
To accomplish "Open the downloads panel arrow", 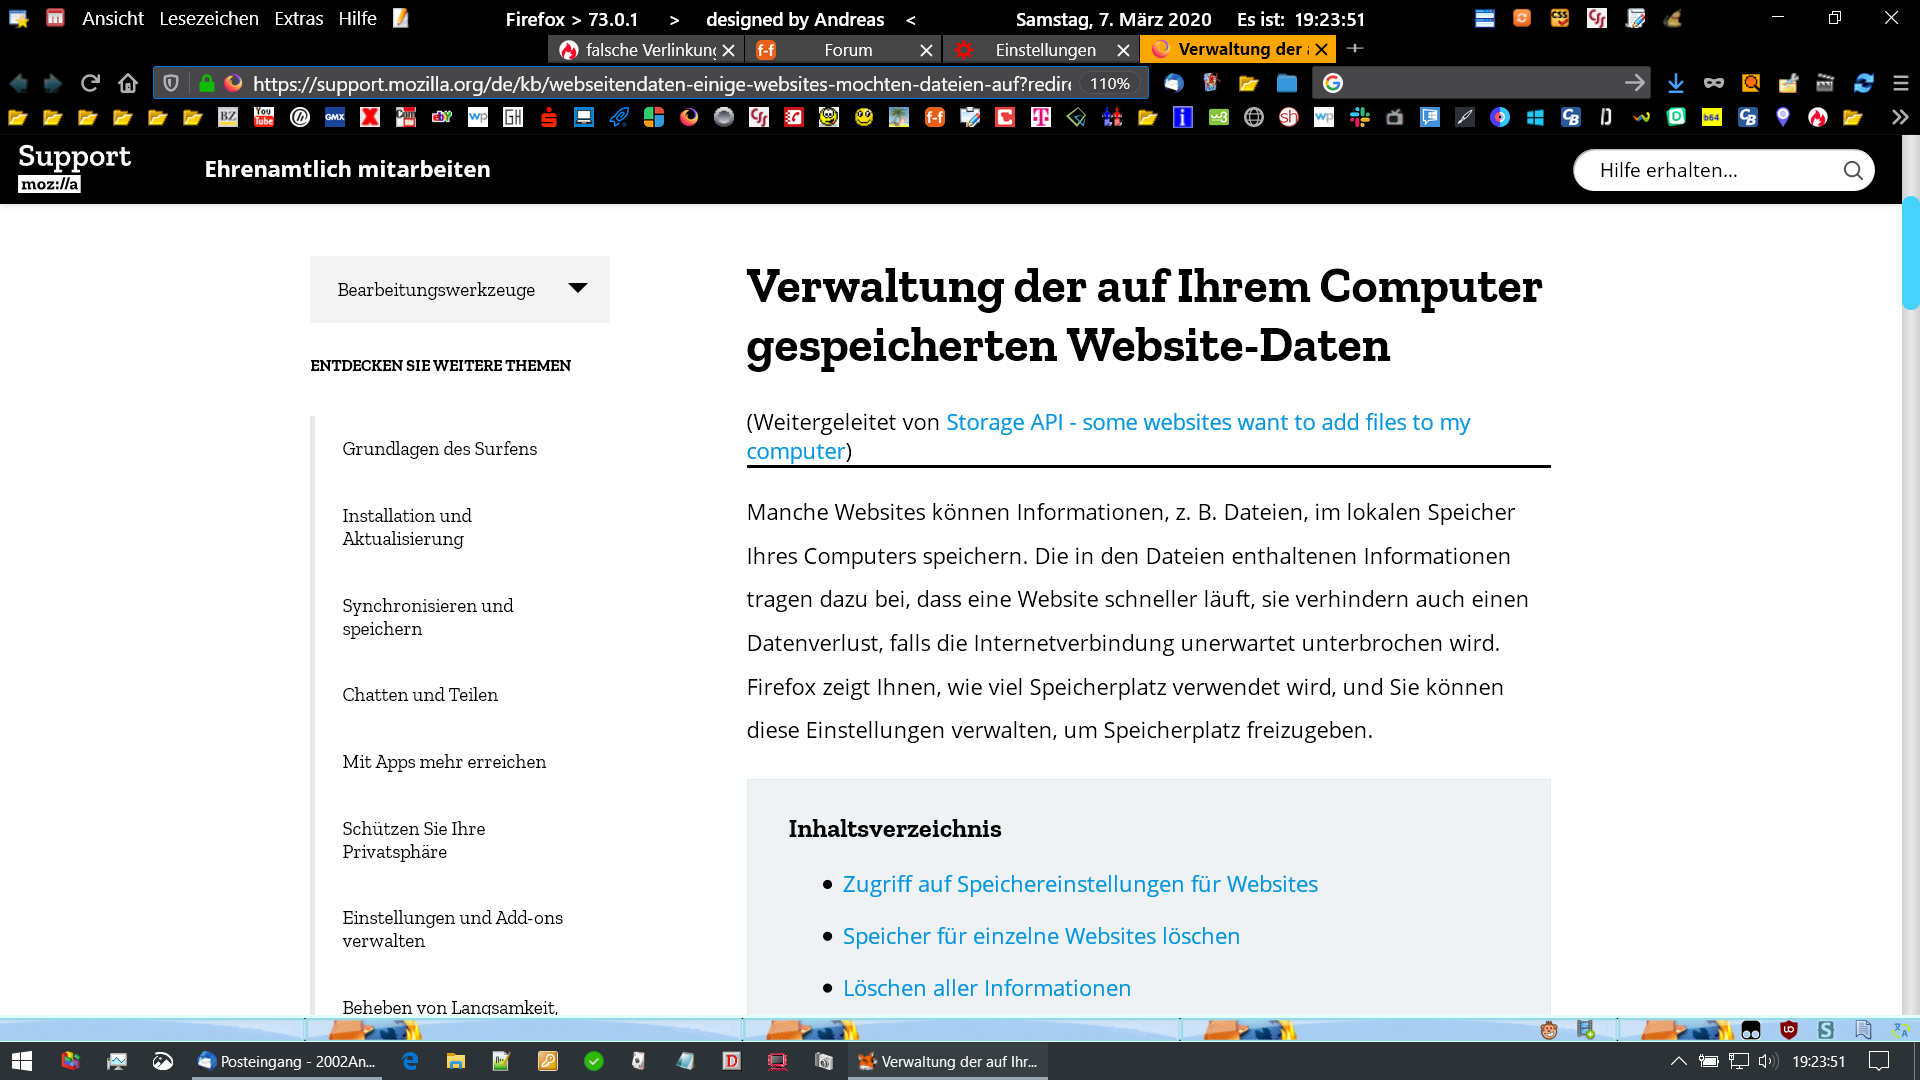I will (x=1676, y=83).
